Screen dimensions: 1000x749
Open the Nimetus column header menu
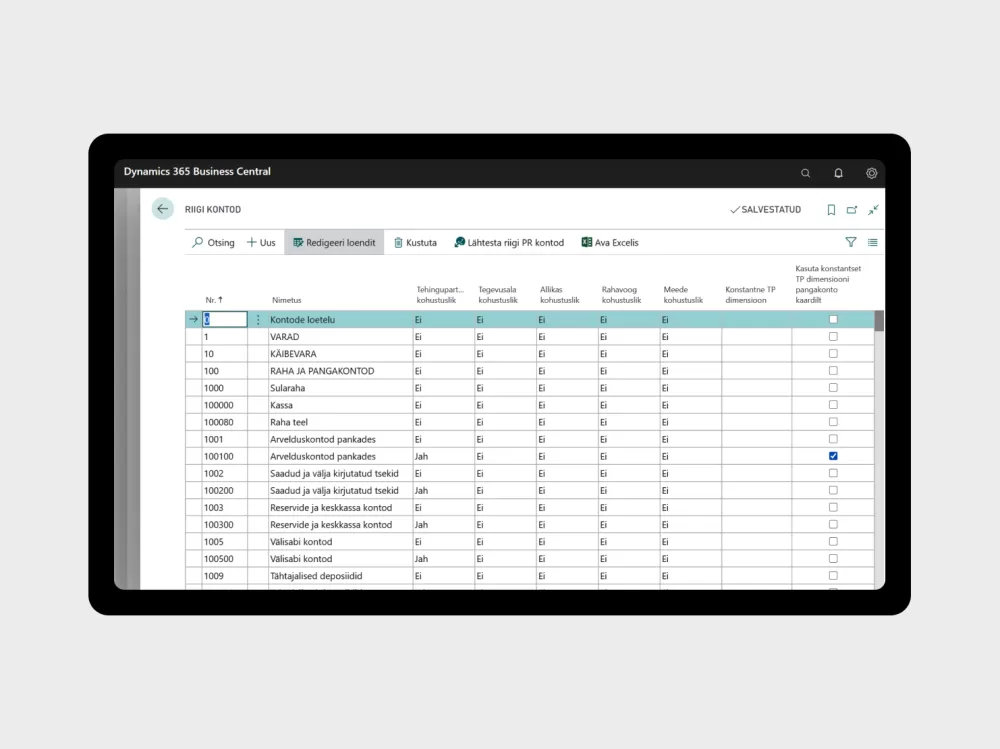pos(286,300)
